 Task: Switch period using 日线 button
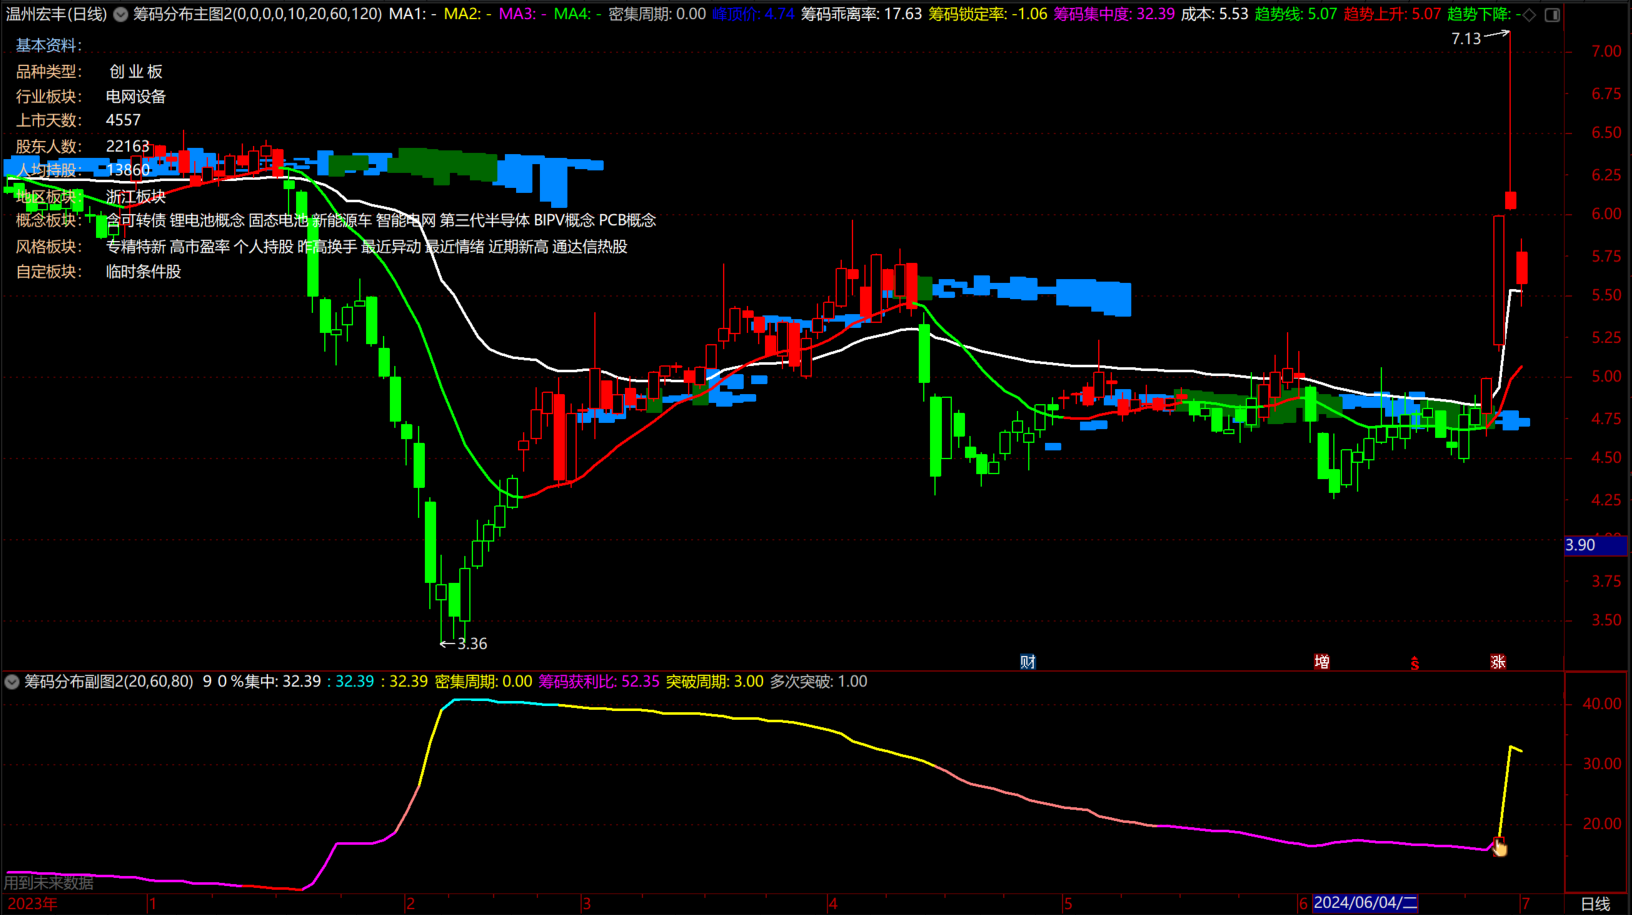1595,904
